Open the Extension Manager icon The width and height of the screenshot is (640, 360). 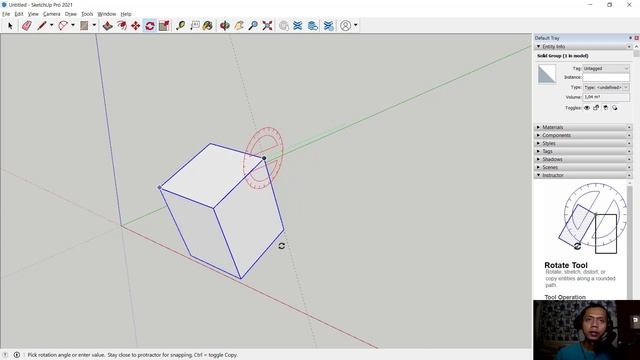pos(329,26)
